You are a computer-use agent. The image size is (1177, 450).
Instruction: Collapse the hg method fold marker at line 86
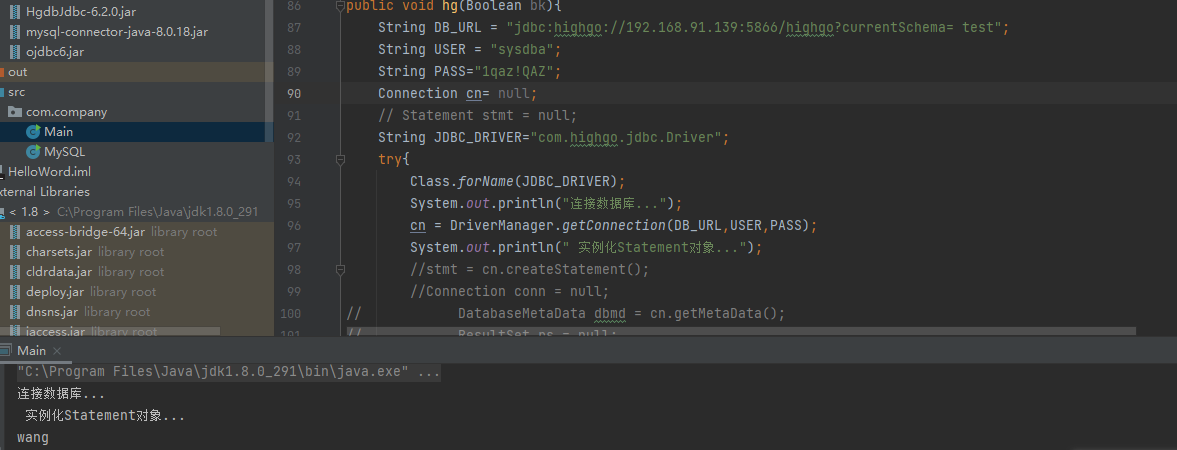click(340, 6)
